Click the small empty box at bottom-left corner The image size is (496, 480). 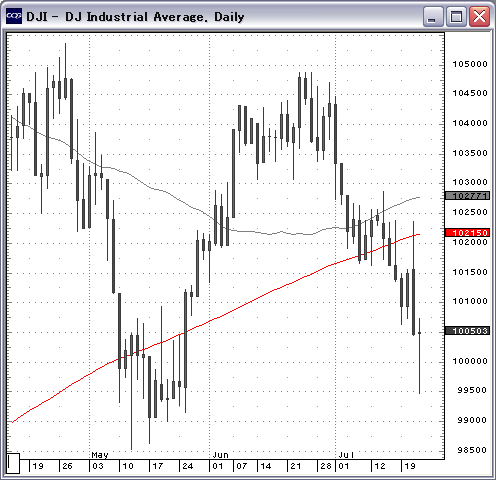pos(13,463)
